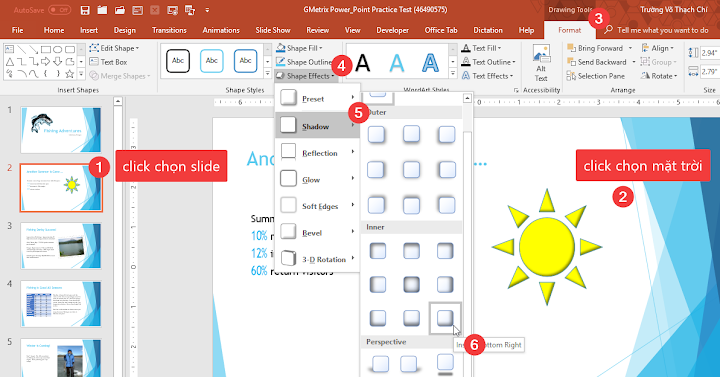Viewport: 720px width, 377px height.
Task: Select the yellow sun shape on slide
Action: pyautogui.click(x=546, y=247)
